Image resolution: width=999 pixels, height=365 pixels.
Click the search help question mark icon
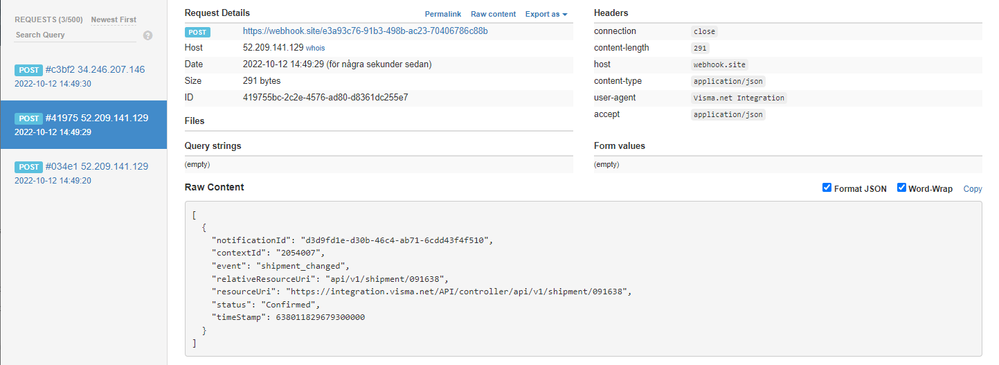[x=148, y=36]
